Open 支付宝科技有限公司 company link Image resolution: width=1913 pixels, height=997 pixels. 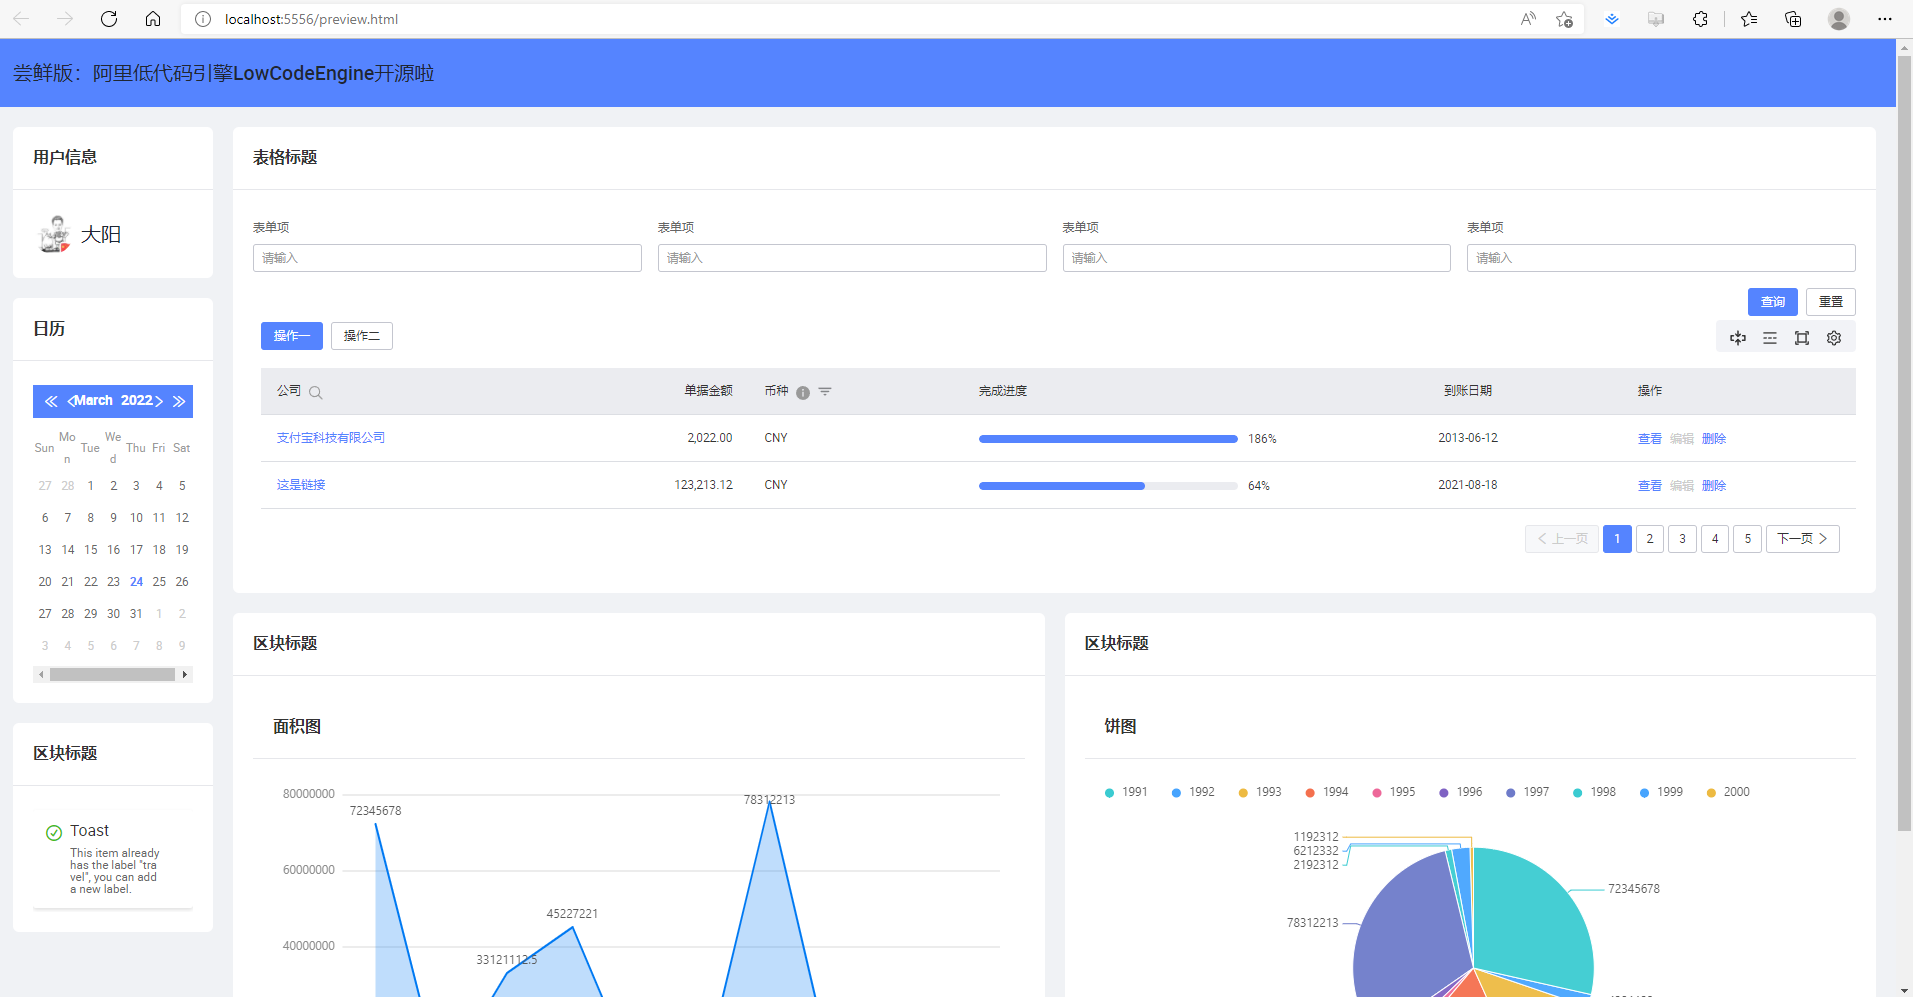[331, 438]
